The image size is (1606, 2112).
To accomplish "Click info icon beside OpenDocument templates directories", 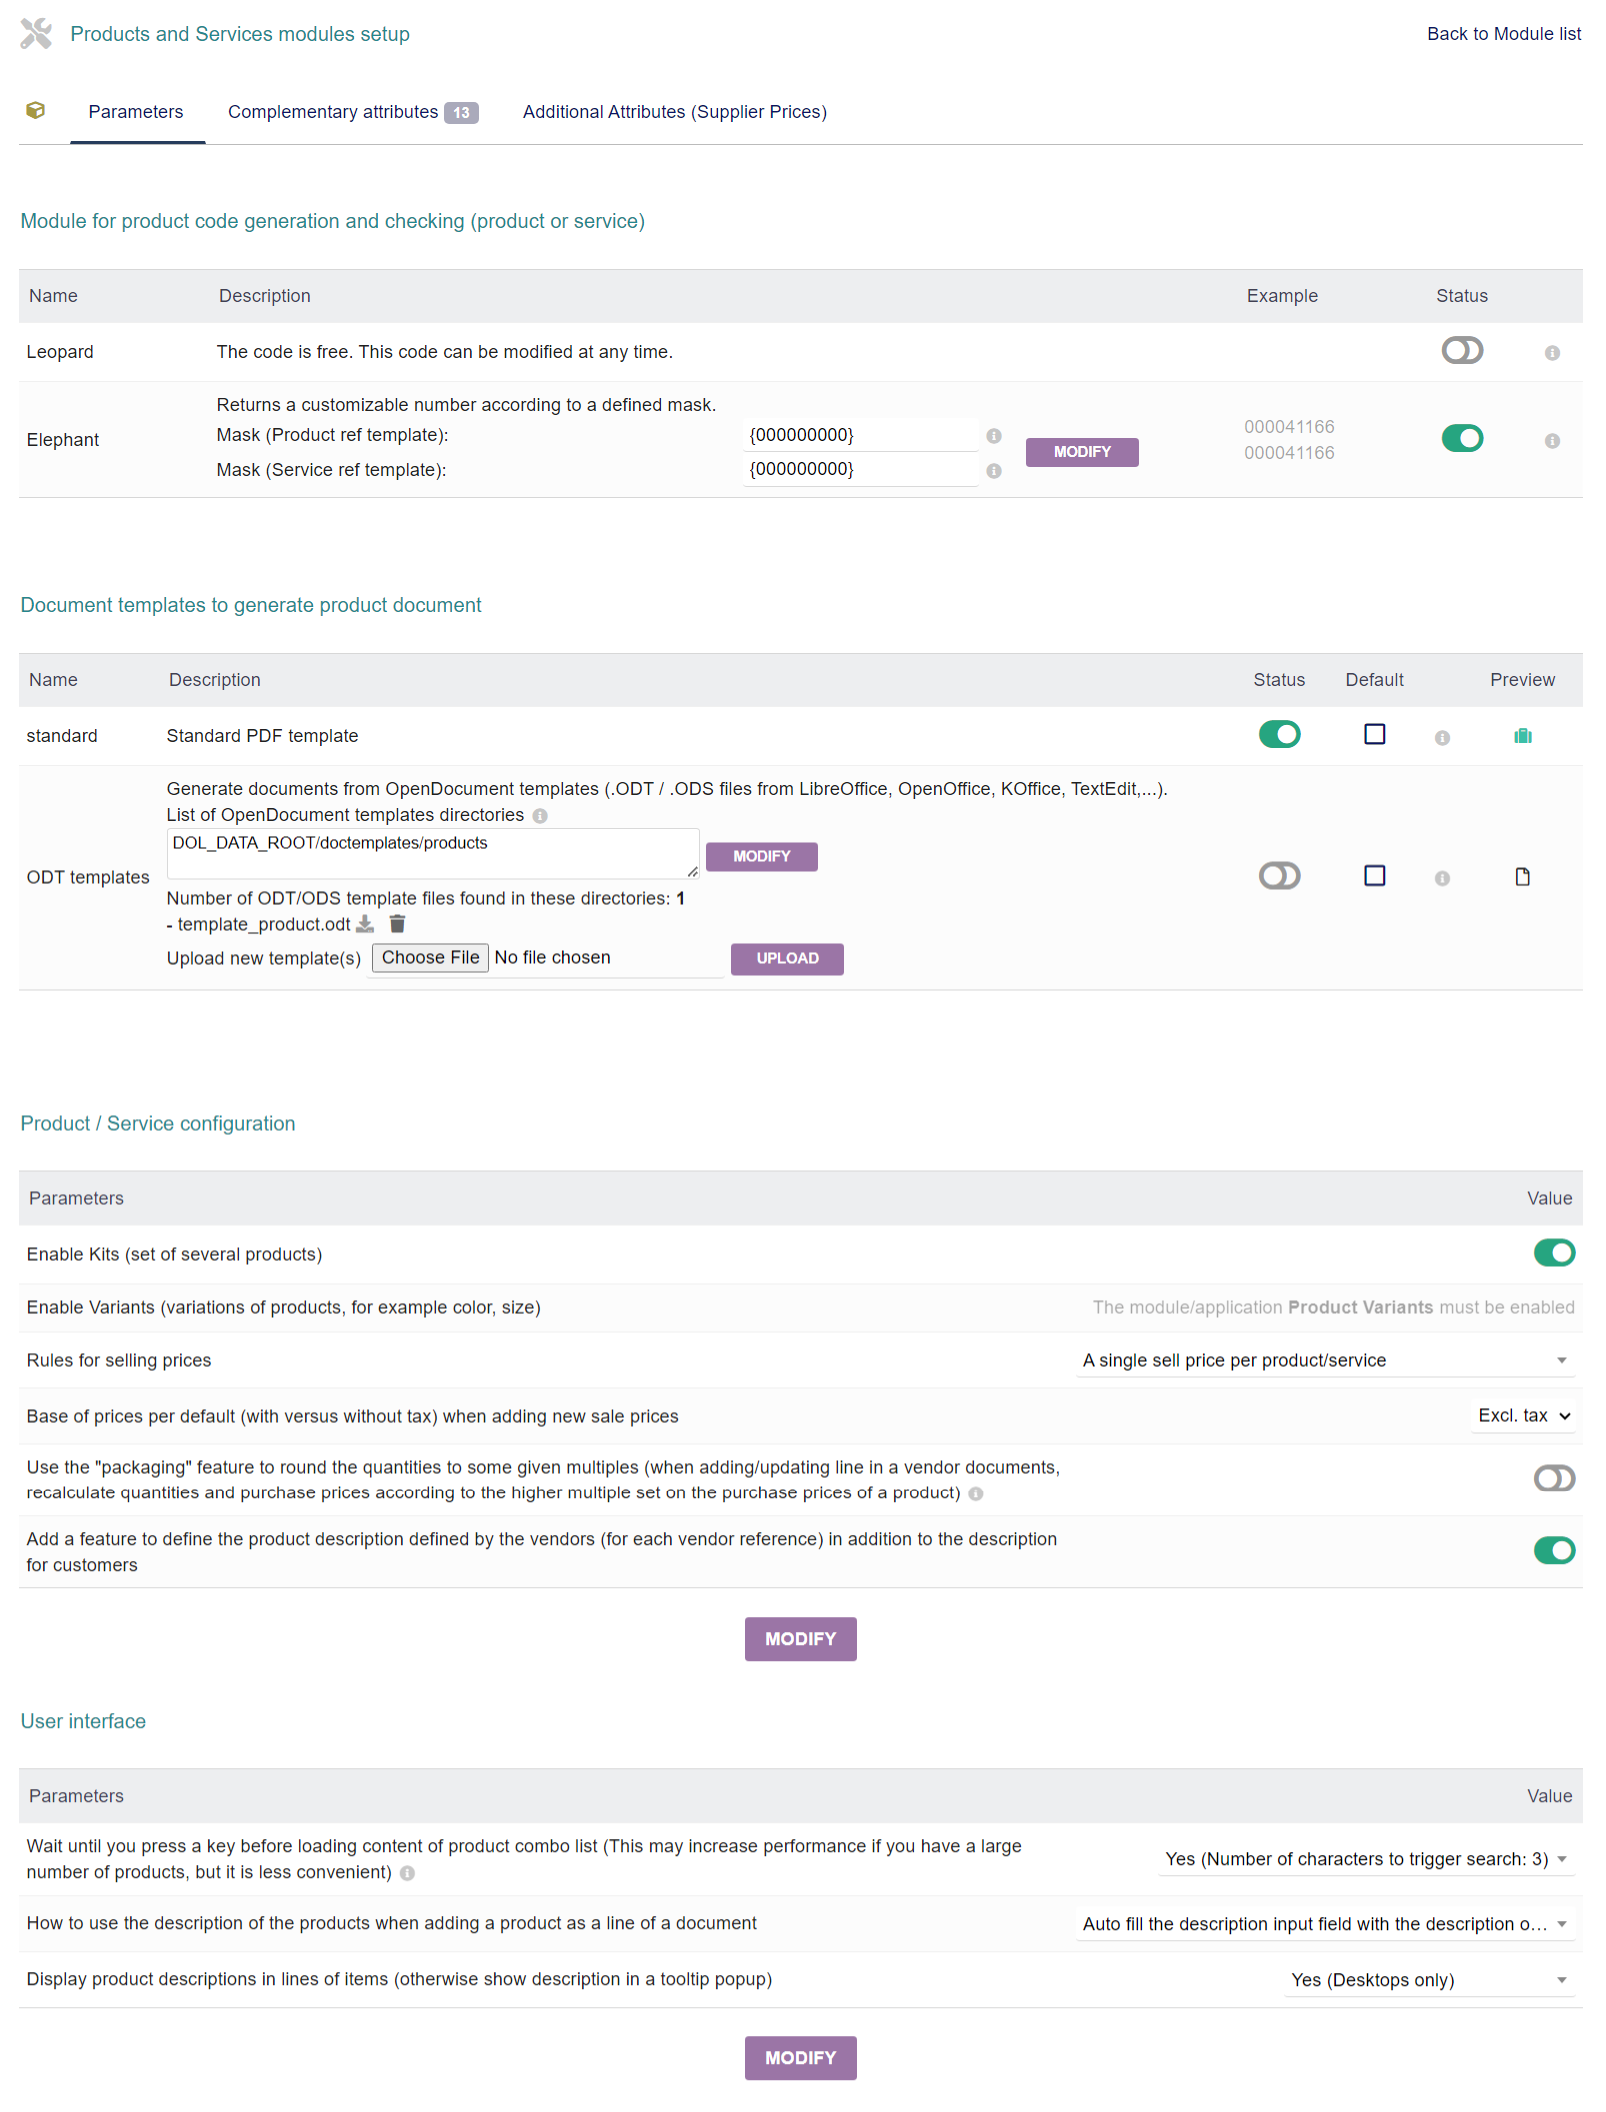I will pyautogui.click(x=540, y=816).
